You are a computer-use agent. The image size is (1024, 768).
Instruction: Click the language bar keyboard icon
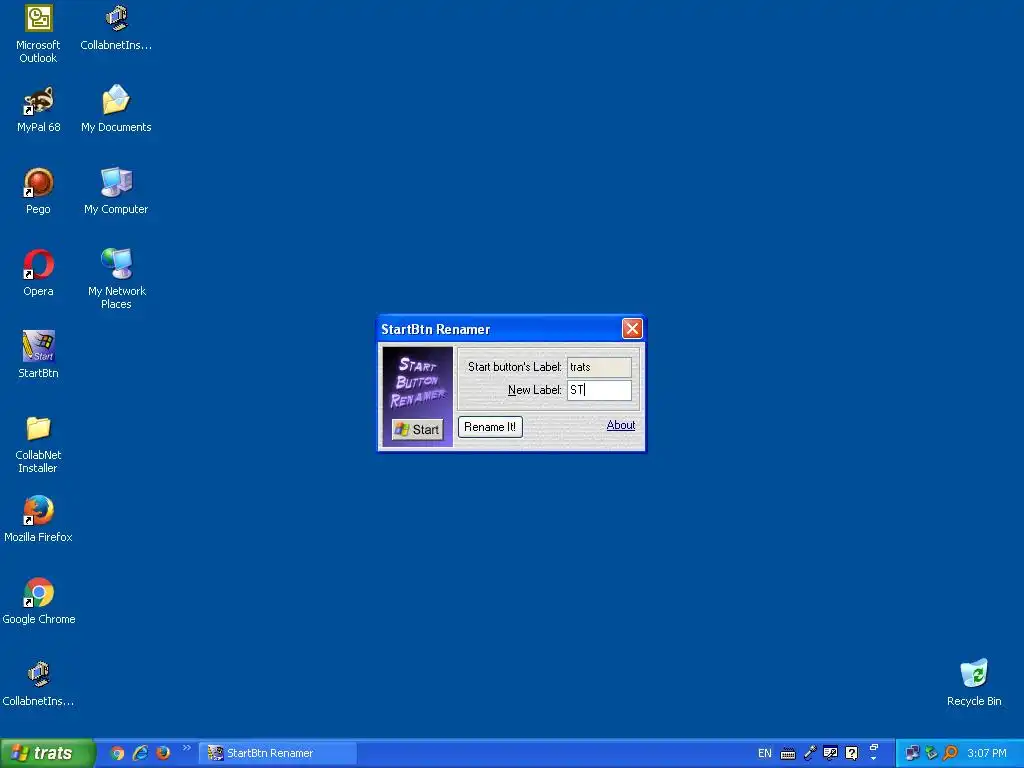pyautogui.click(x=788, y=754)
